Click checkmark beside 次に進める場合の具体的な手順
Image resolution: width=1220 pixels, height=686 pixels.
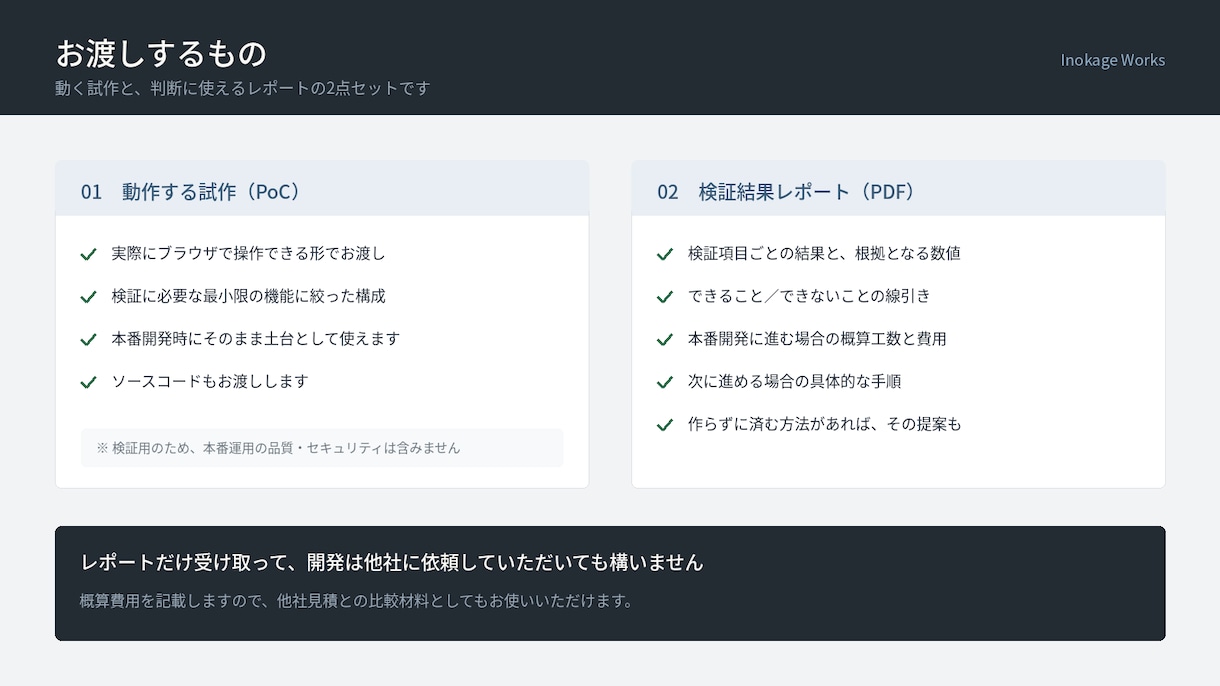click(665, 382)
